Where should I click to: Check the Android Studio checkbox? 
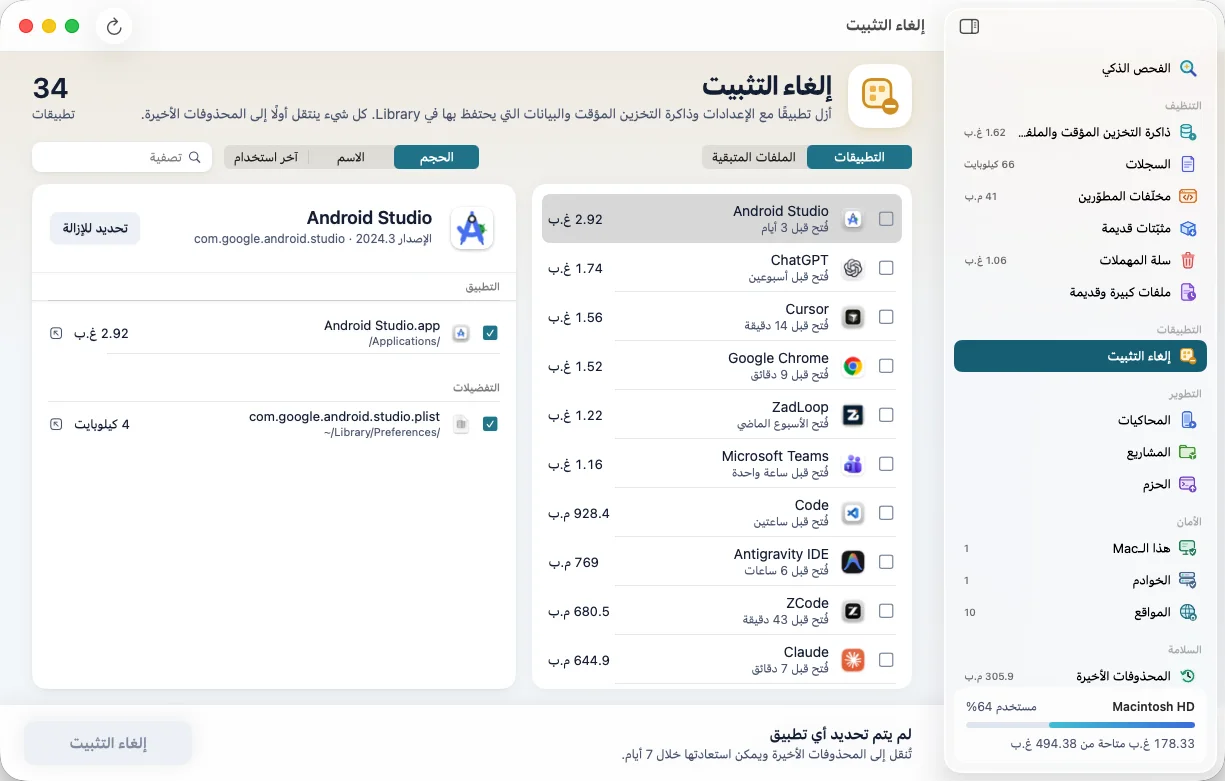coord(886,219)
